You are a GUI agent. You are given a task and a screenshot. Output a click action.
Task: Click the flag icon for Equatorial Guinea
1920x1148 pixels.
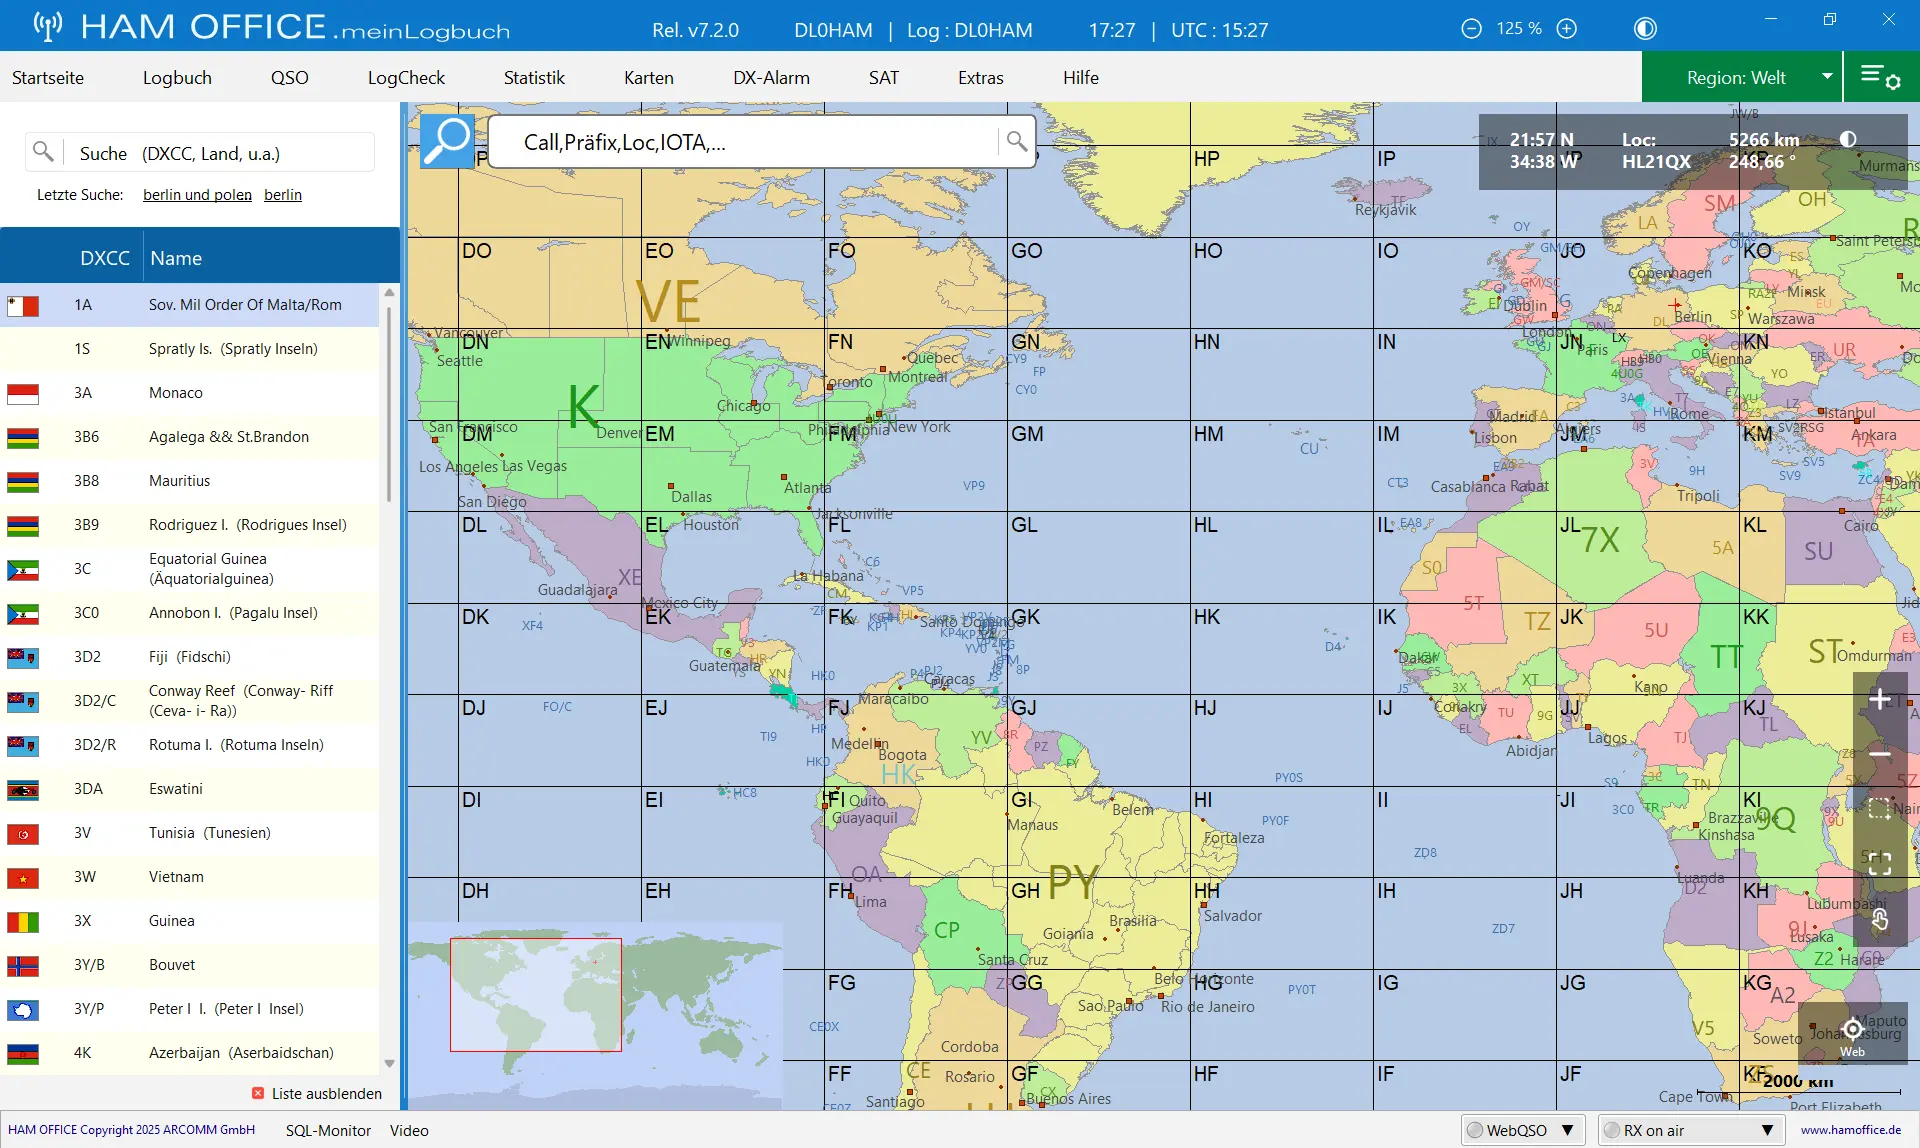click(x=23, y=569)
